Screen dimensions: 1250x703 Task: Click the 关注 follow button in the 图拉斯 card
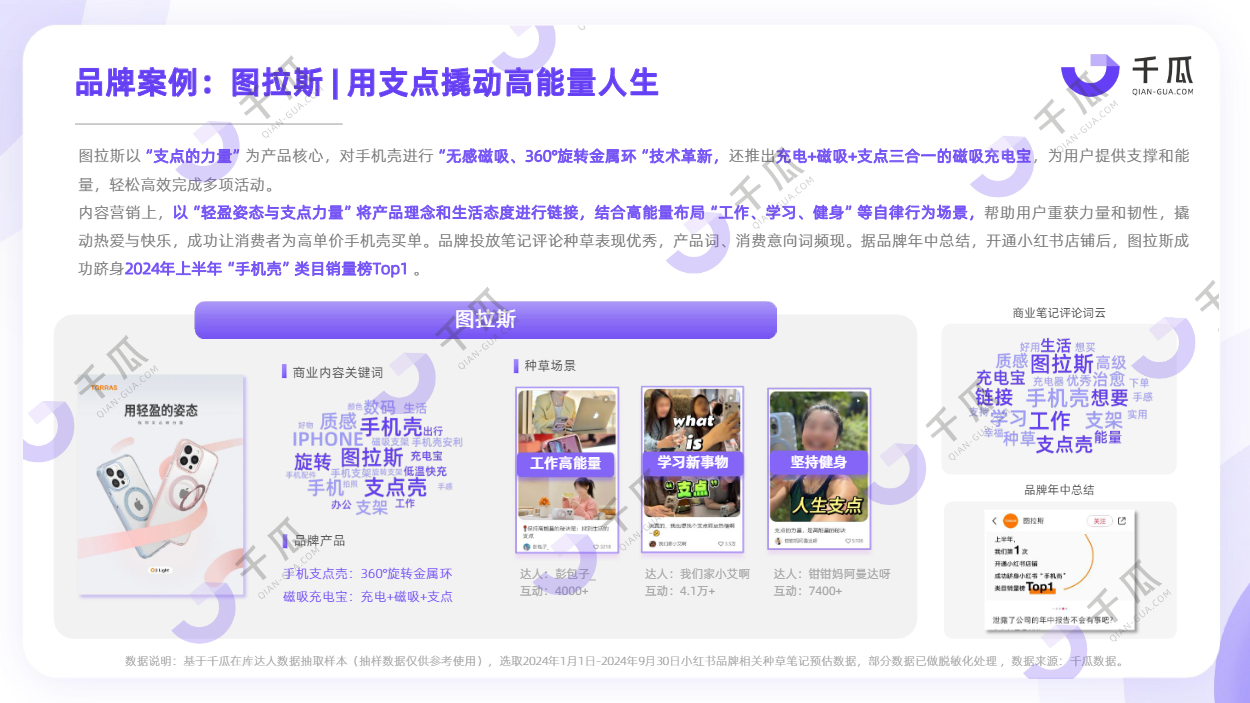[1099, 521]
